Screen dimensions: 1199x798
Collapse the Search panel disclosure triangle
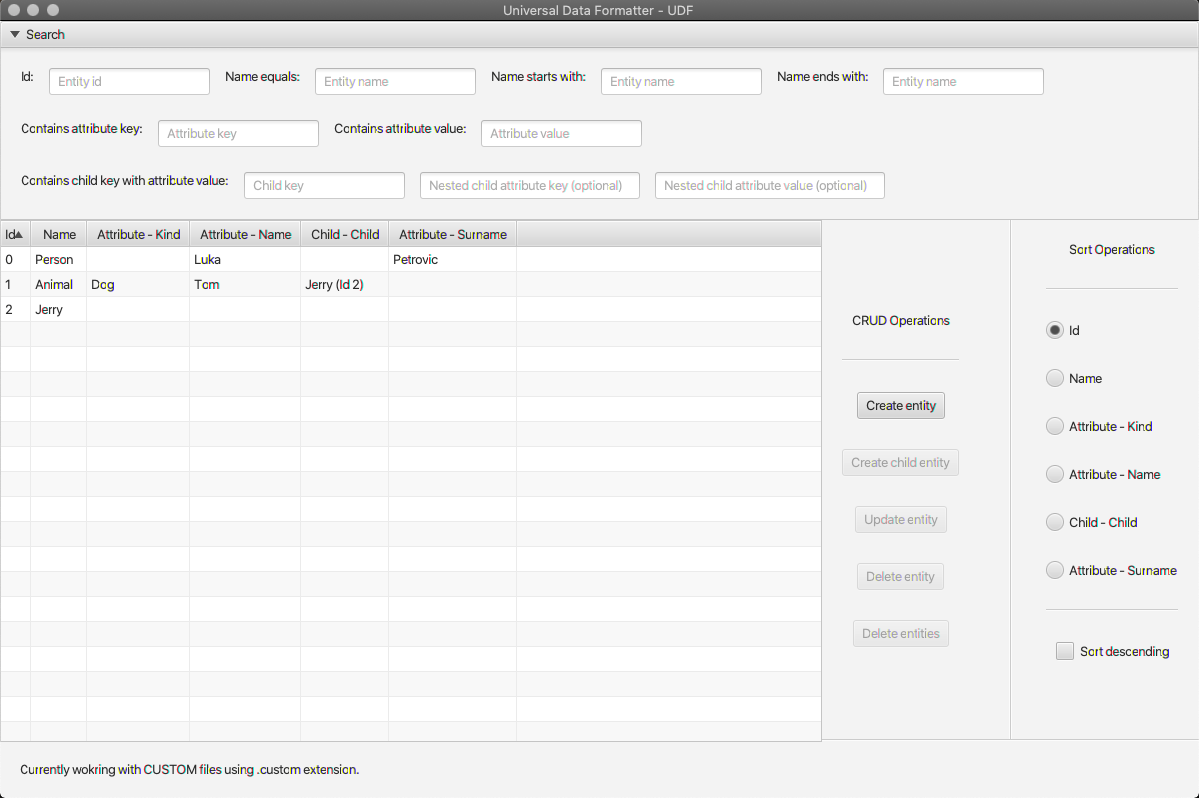(x=15, y=34)
